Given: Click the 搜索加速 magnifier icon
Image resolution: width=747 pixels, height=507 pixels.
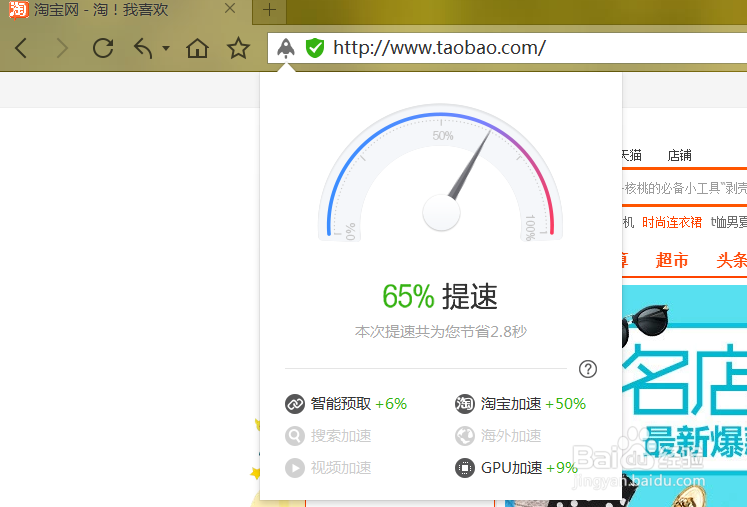Looking at the screenshot, I should click(x=295, y=436).
